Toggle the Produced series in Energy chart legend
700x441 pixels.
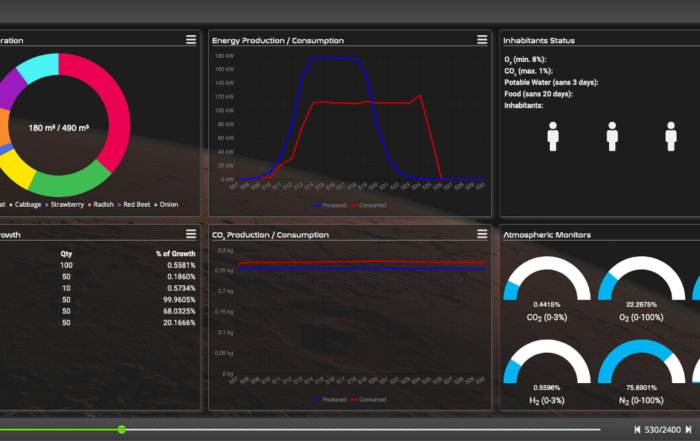(x=330, y=204)
